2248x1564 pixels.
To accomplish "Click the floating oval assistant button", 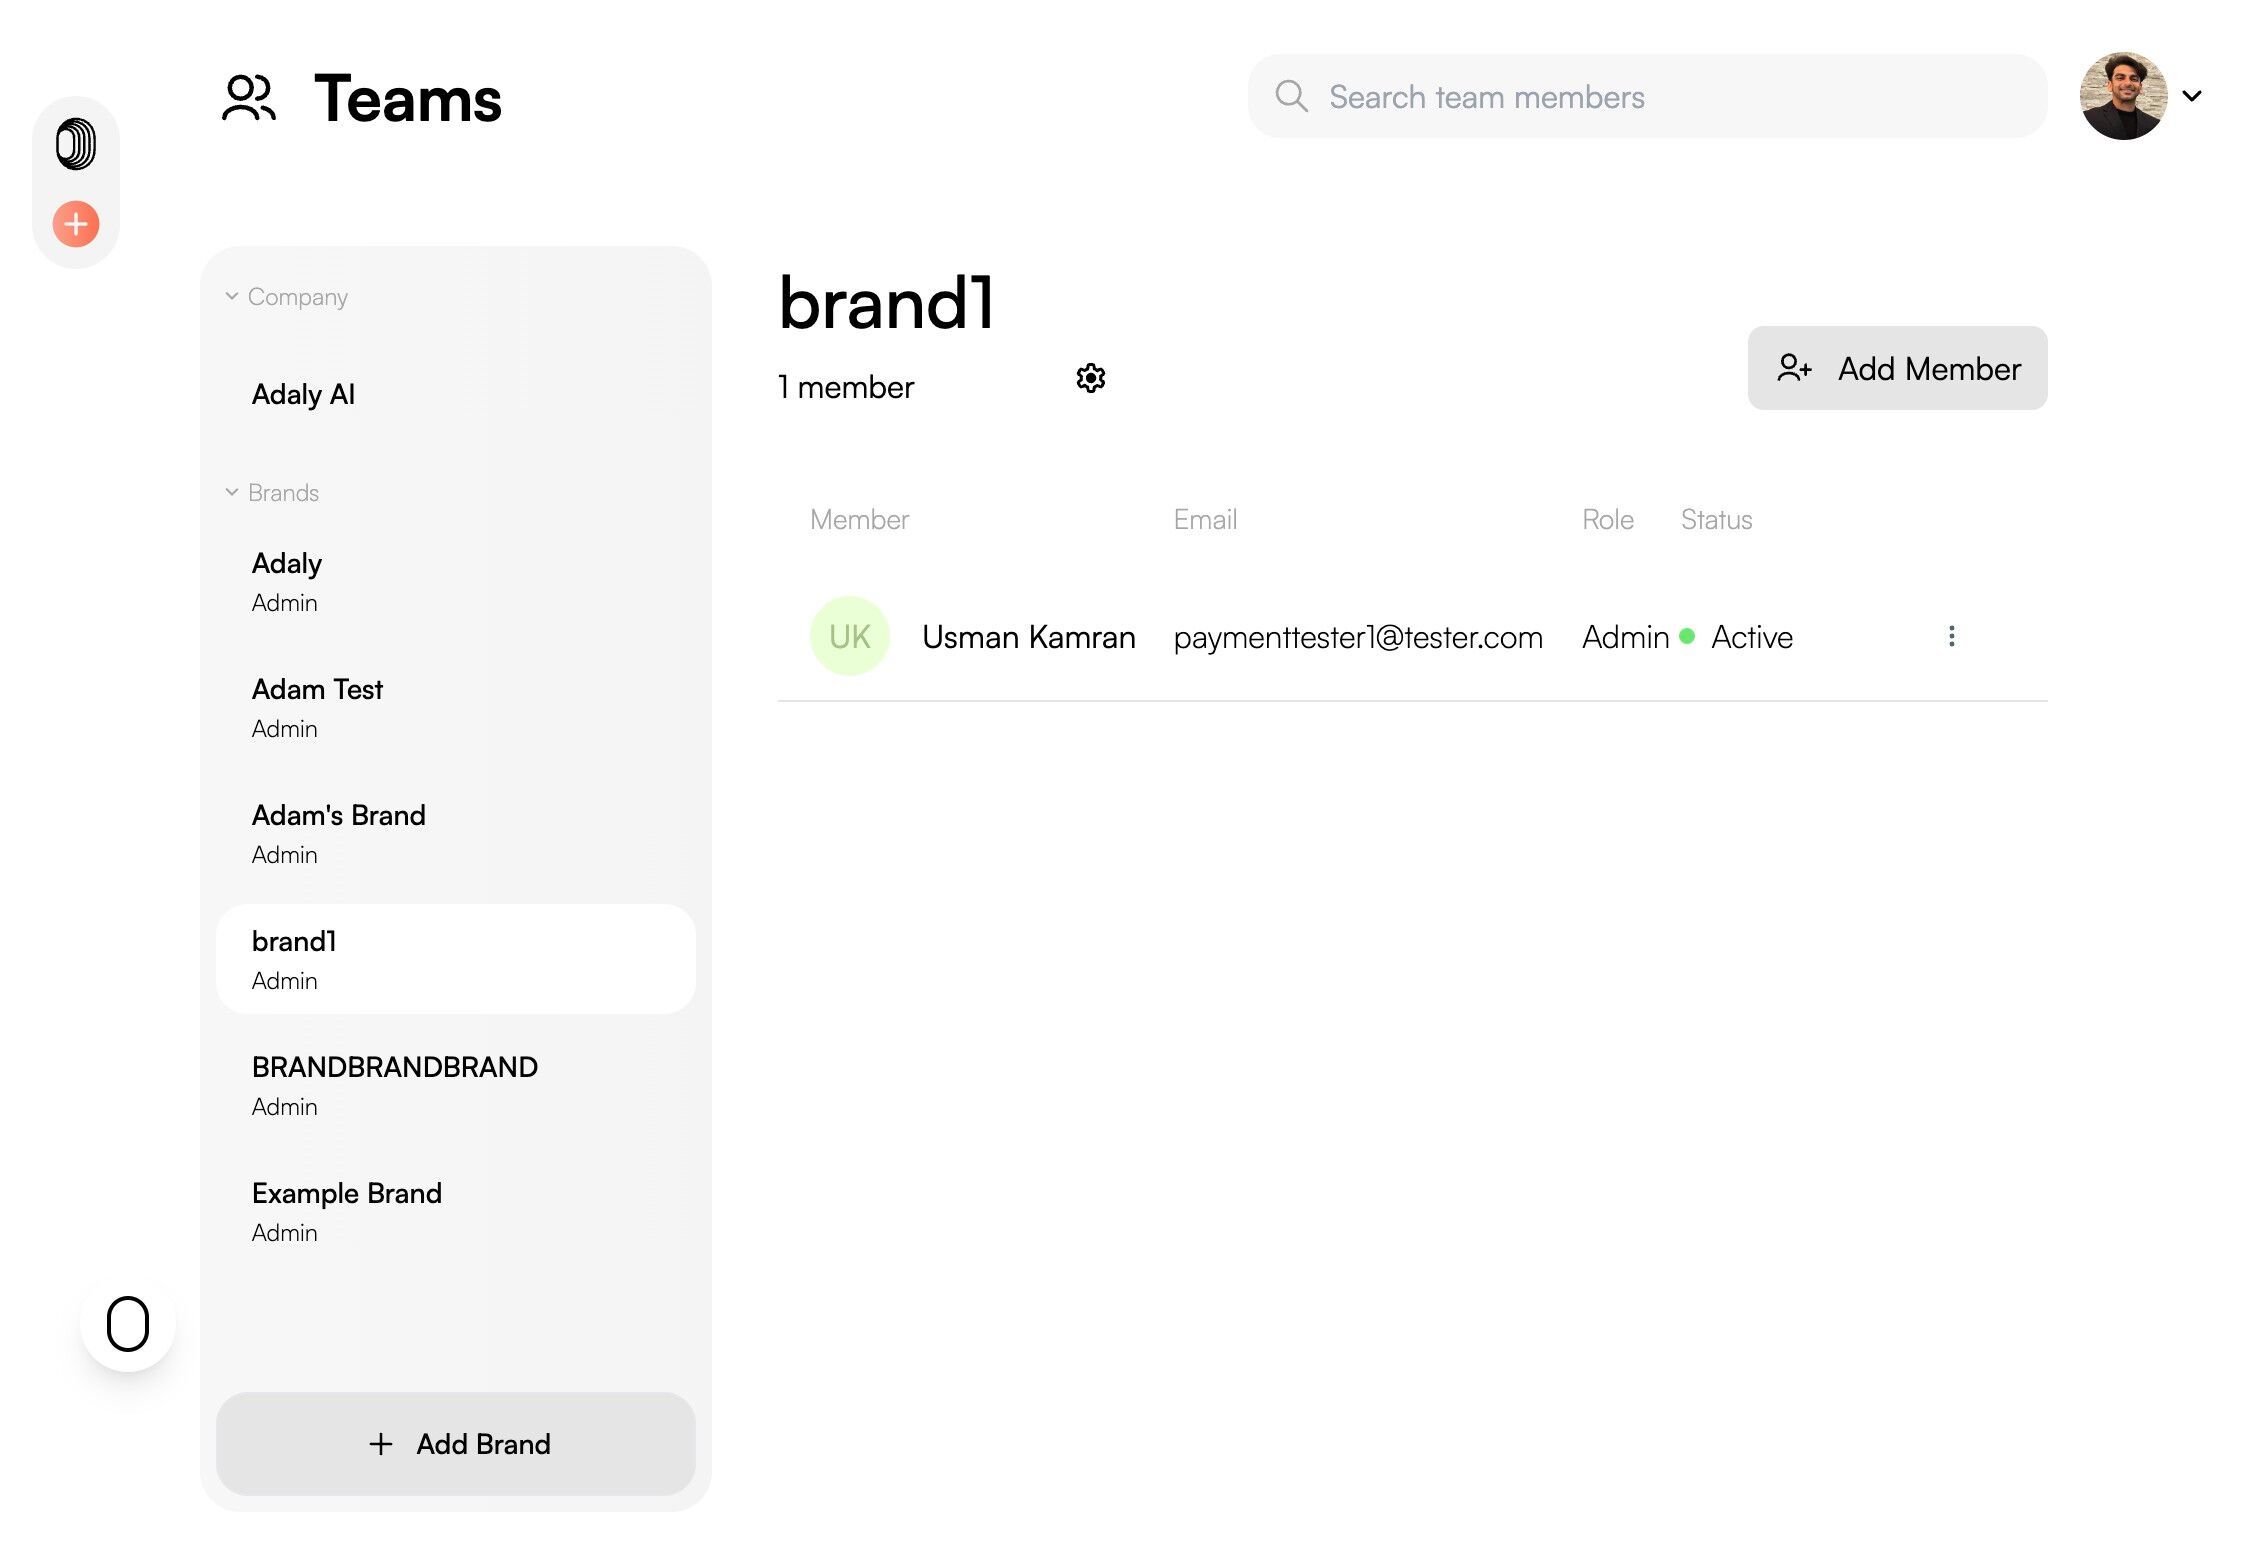I will [x=128, y=1324].
